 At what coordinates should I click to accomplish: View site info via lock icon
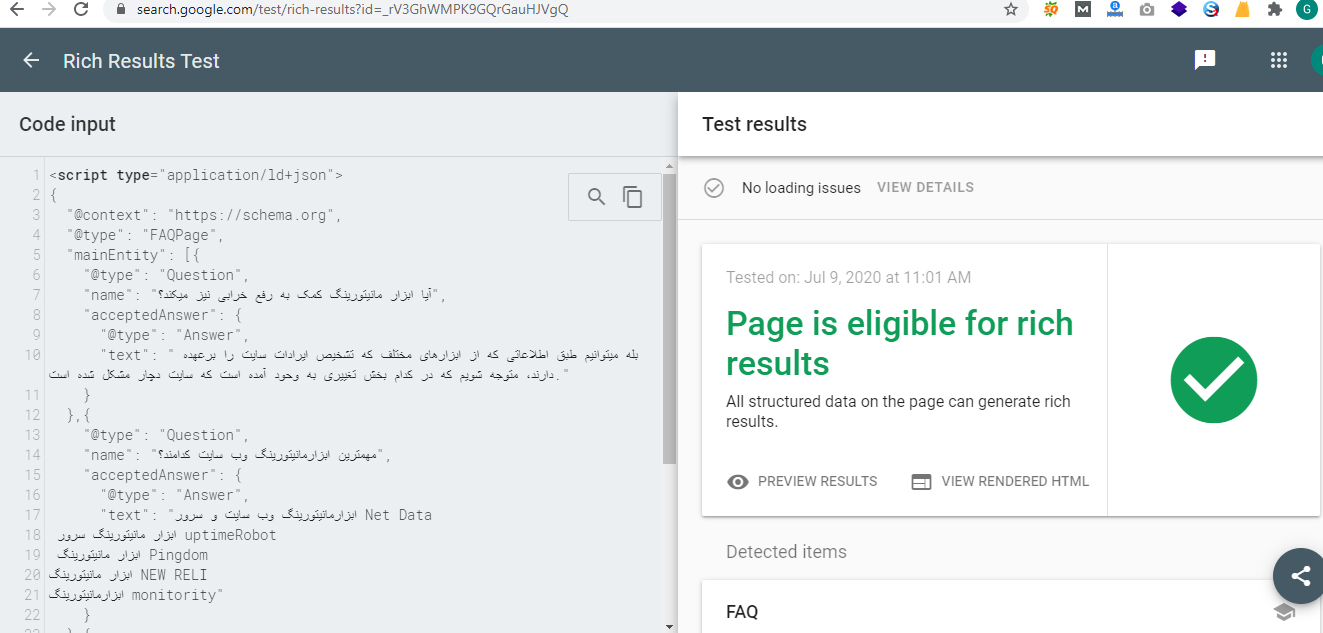121,9
